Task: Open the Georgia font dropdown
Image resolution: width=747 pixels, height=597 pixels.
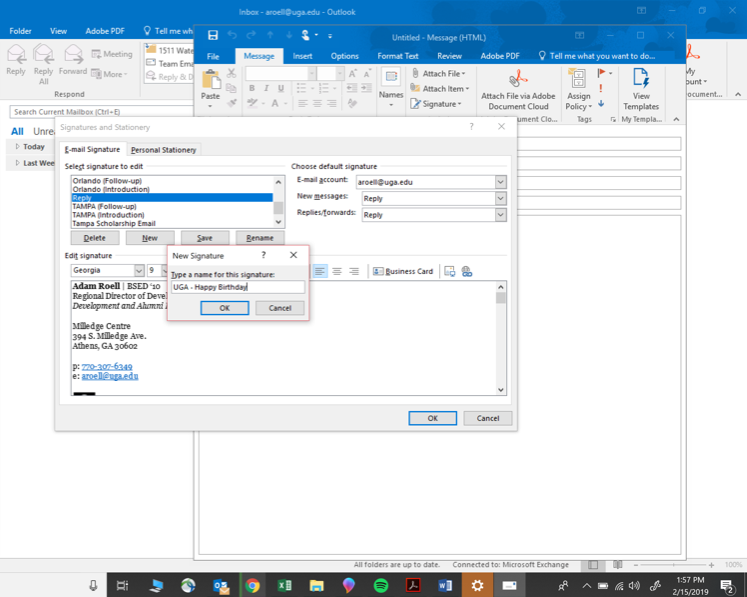Action: click(139, 270)
